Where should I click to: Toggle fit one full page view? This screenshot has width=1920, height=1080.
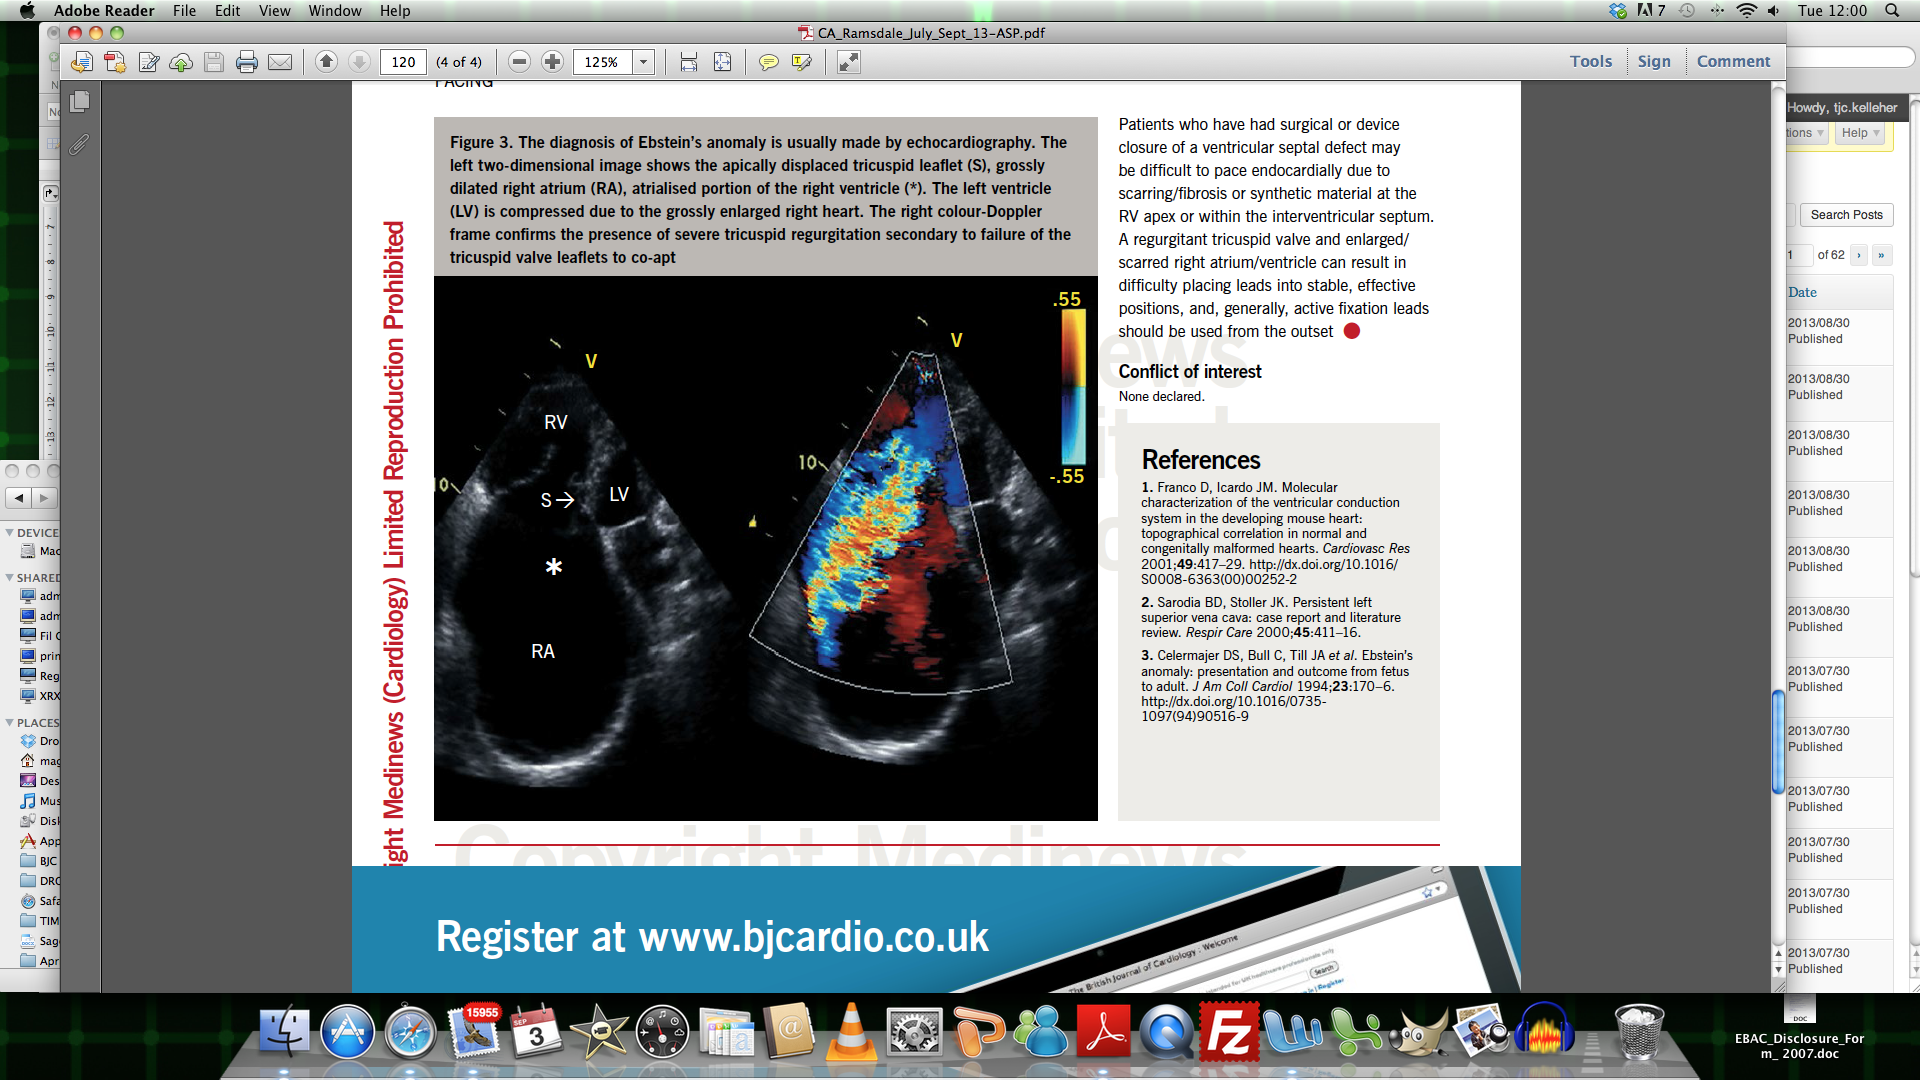(x=722, y=62)
